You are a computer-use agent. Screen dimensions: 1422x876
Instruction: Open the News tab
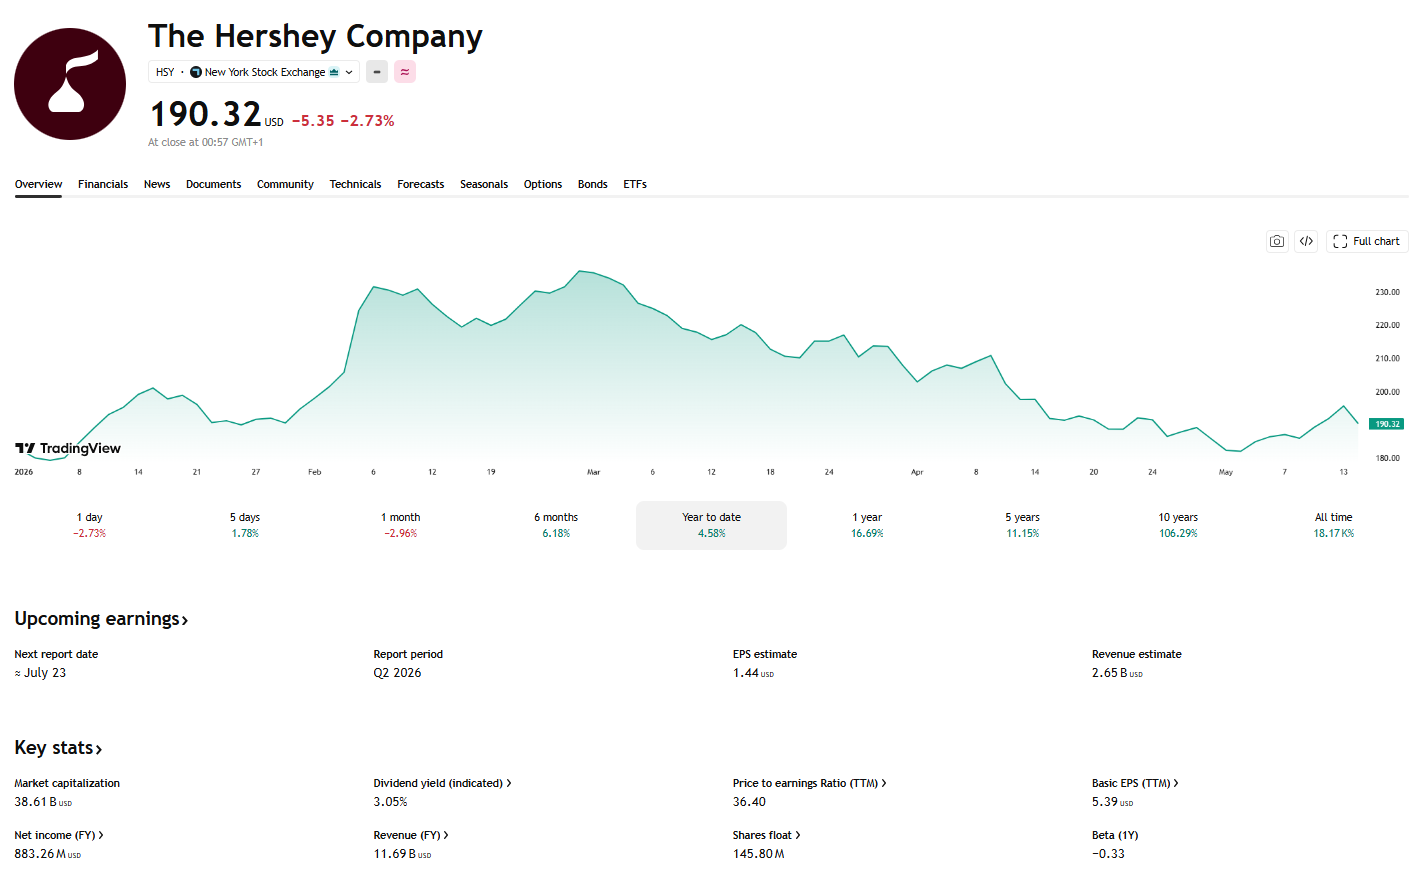coord(157,184)
